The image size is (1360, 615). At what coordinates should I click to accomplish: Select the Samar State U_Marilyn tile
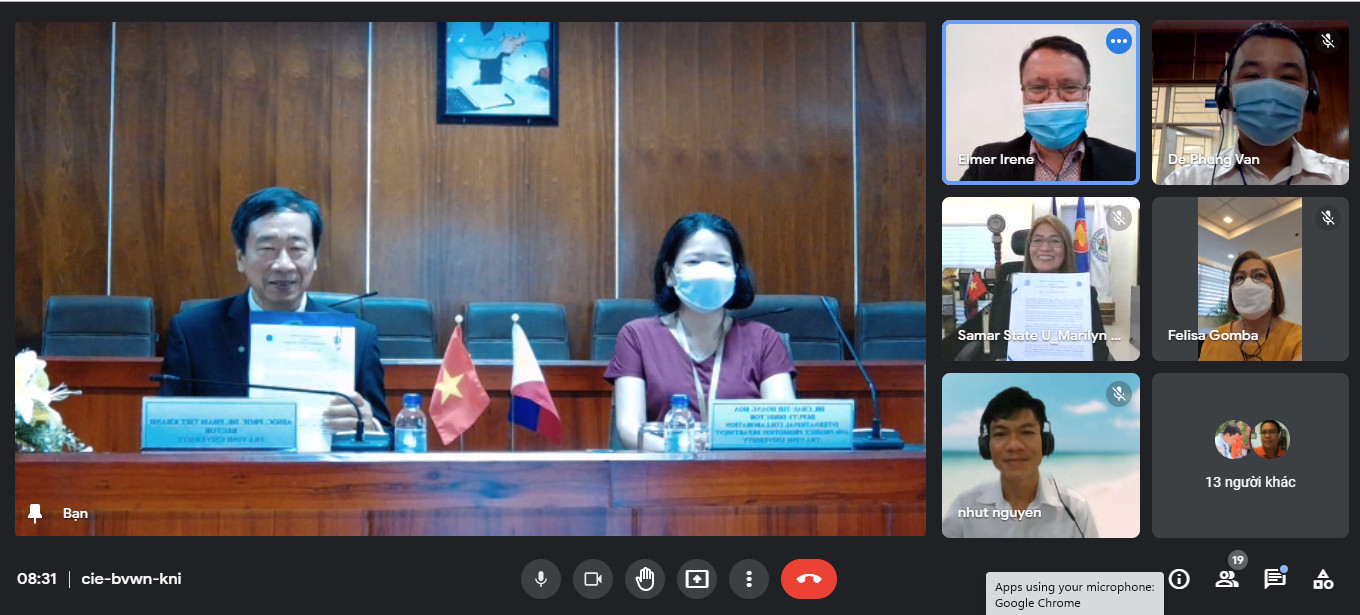1040,278
